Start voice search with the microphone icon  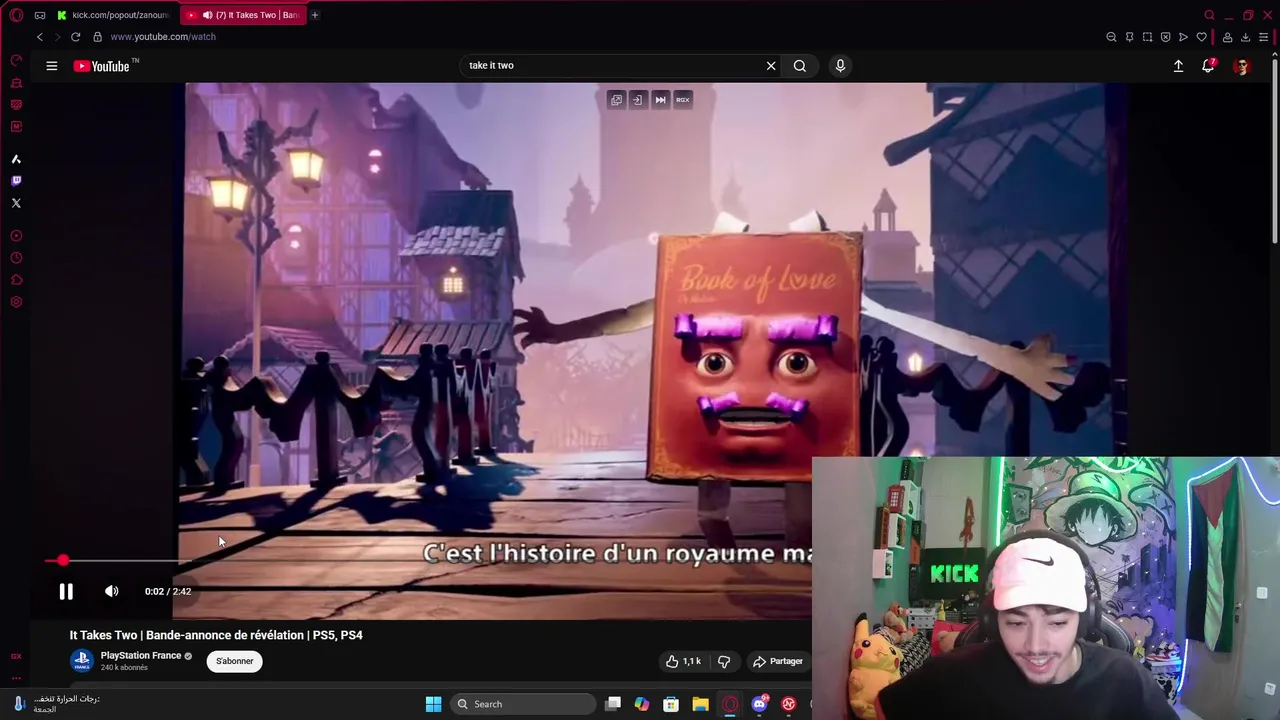tap(840, 66)
